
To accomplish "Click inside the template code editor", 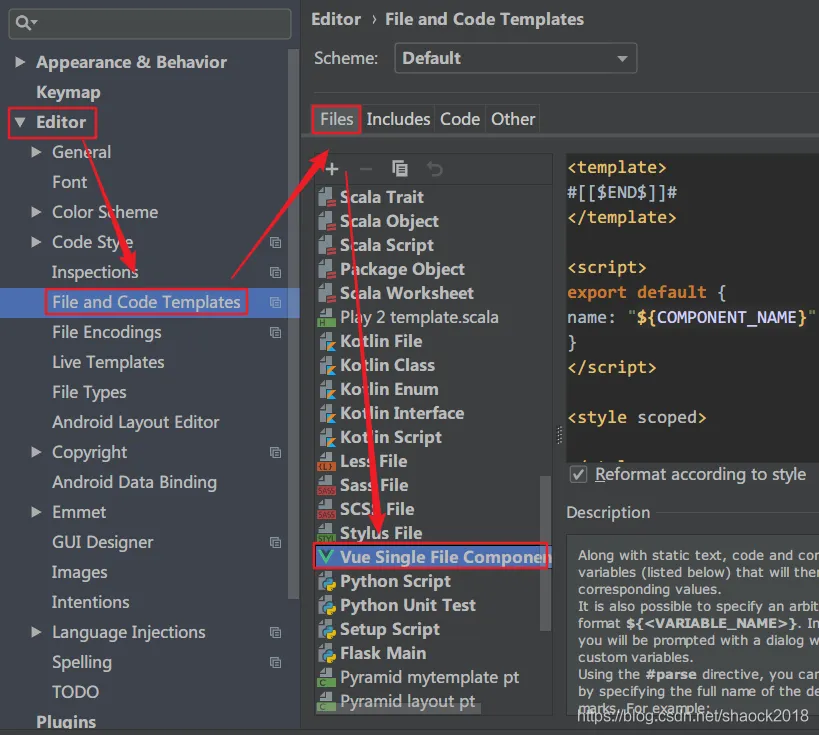I will point(693,307).
